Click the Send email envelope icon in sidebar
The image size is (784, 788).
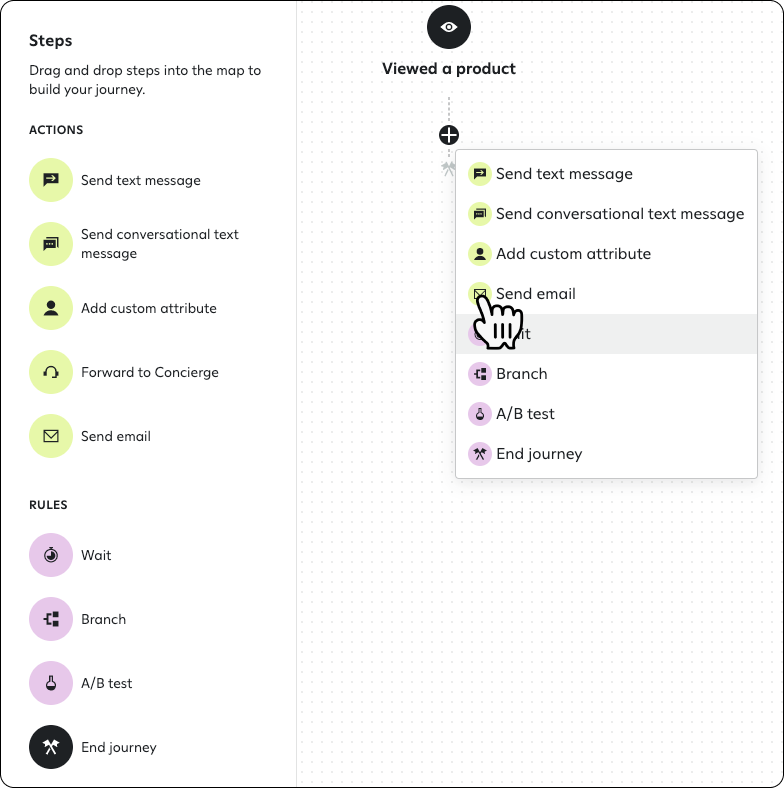(51, 436)
